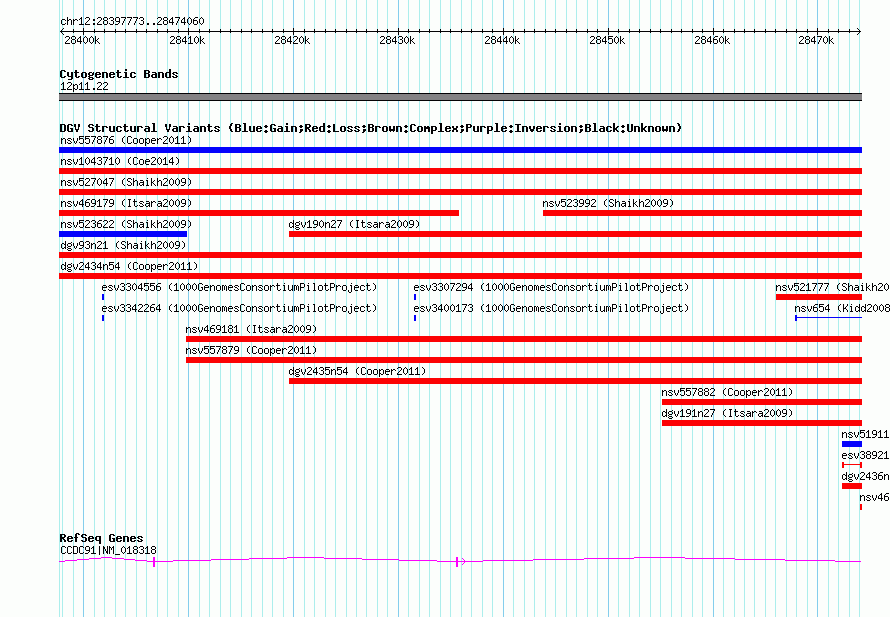Click the 28450k ruler mark
This screenshot has width=890, height=617.
607,40
